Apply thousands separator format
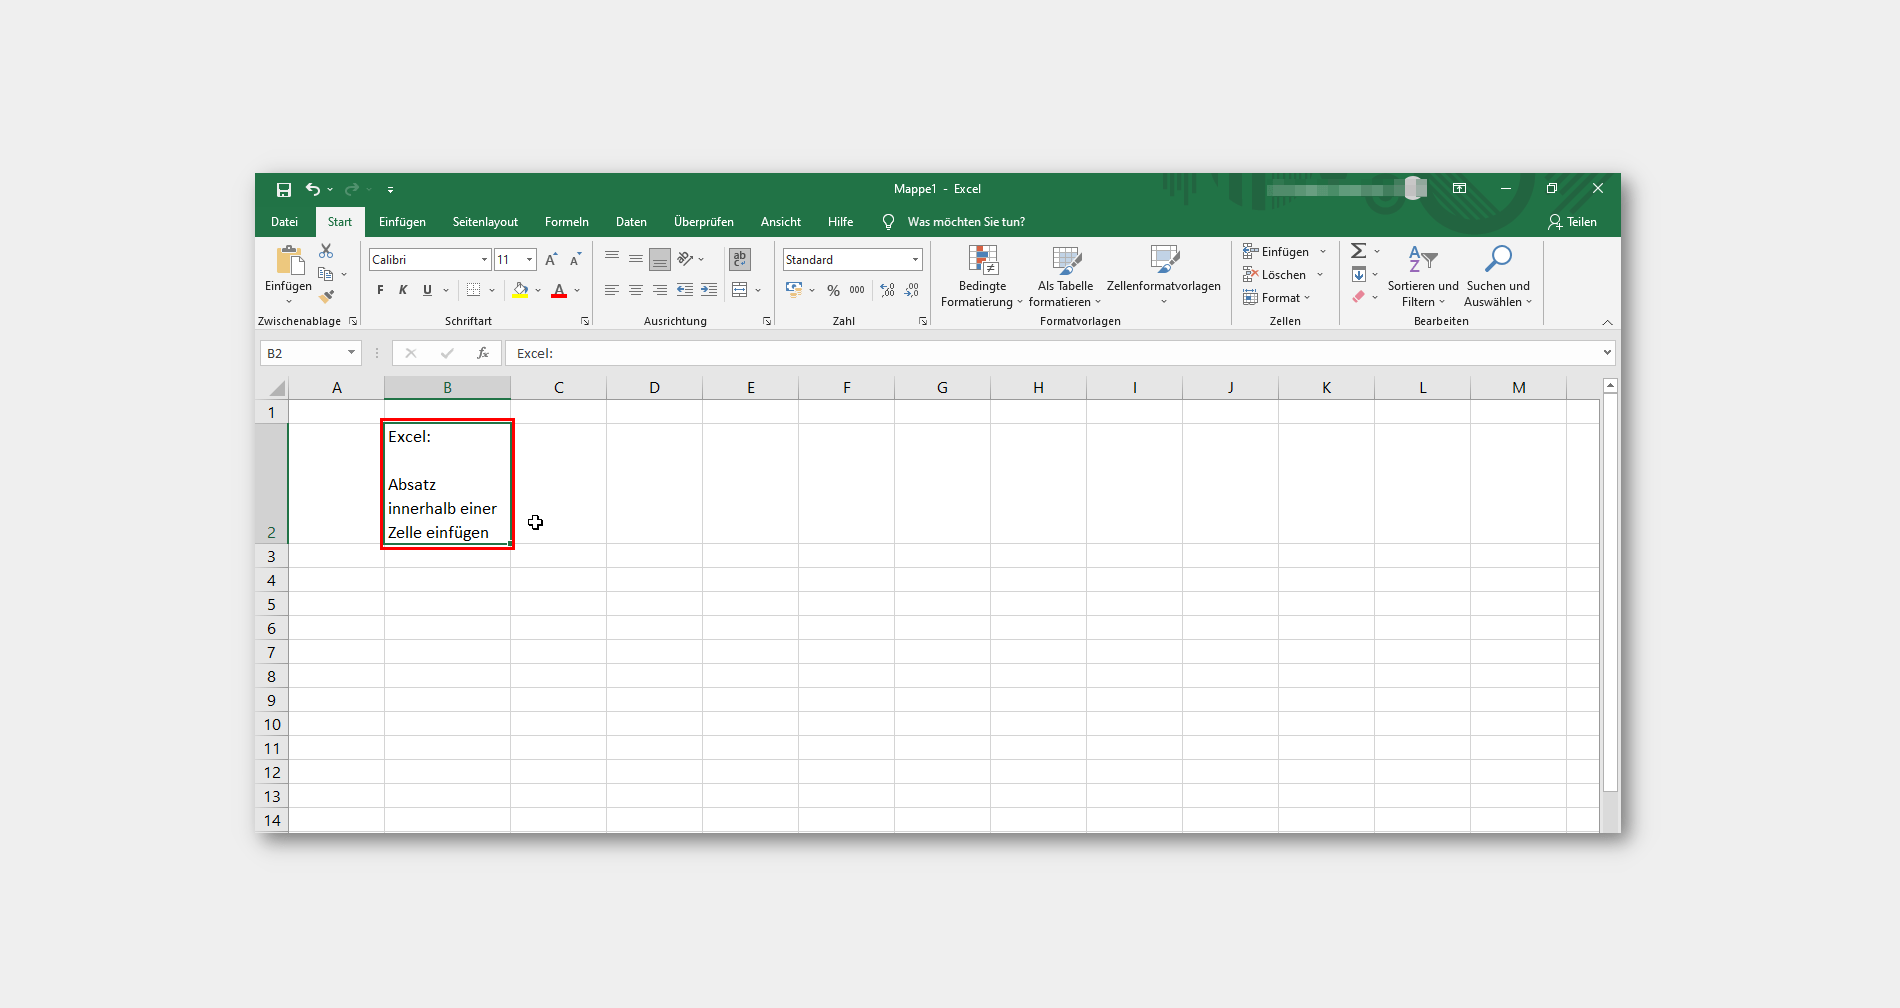This screenshot has width=1900, height=1008. [857, 290]
